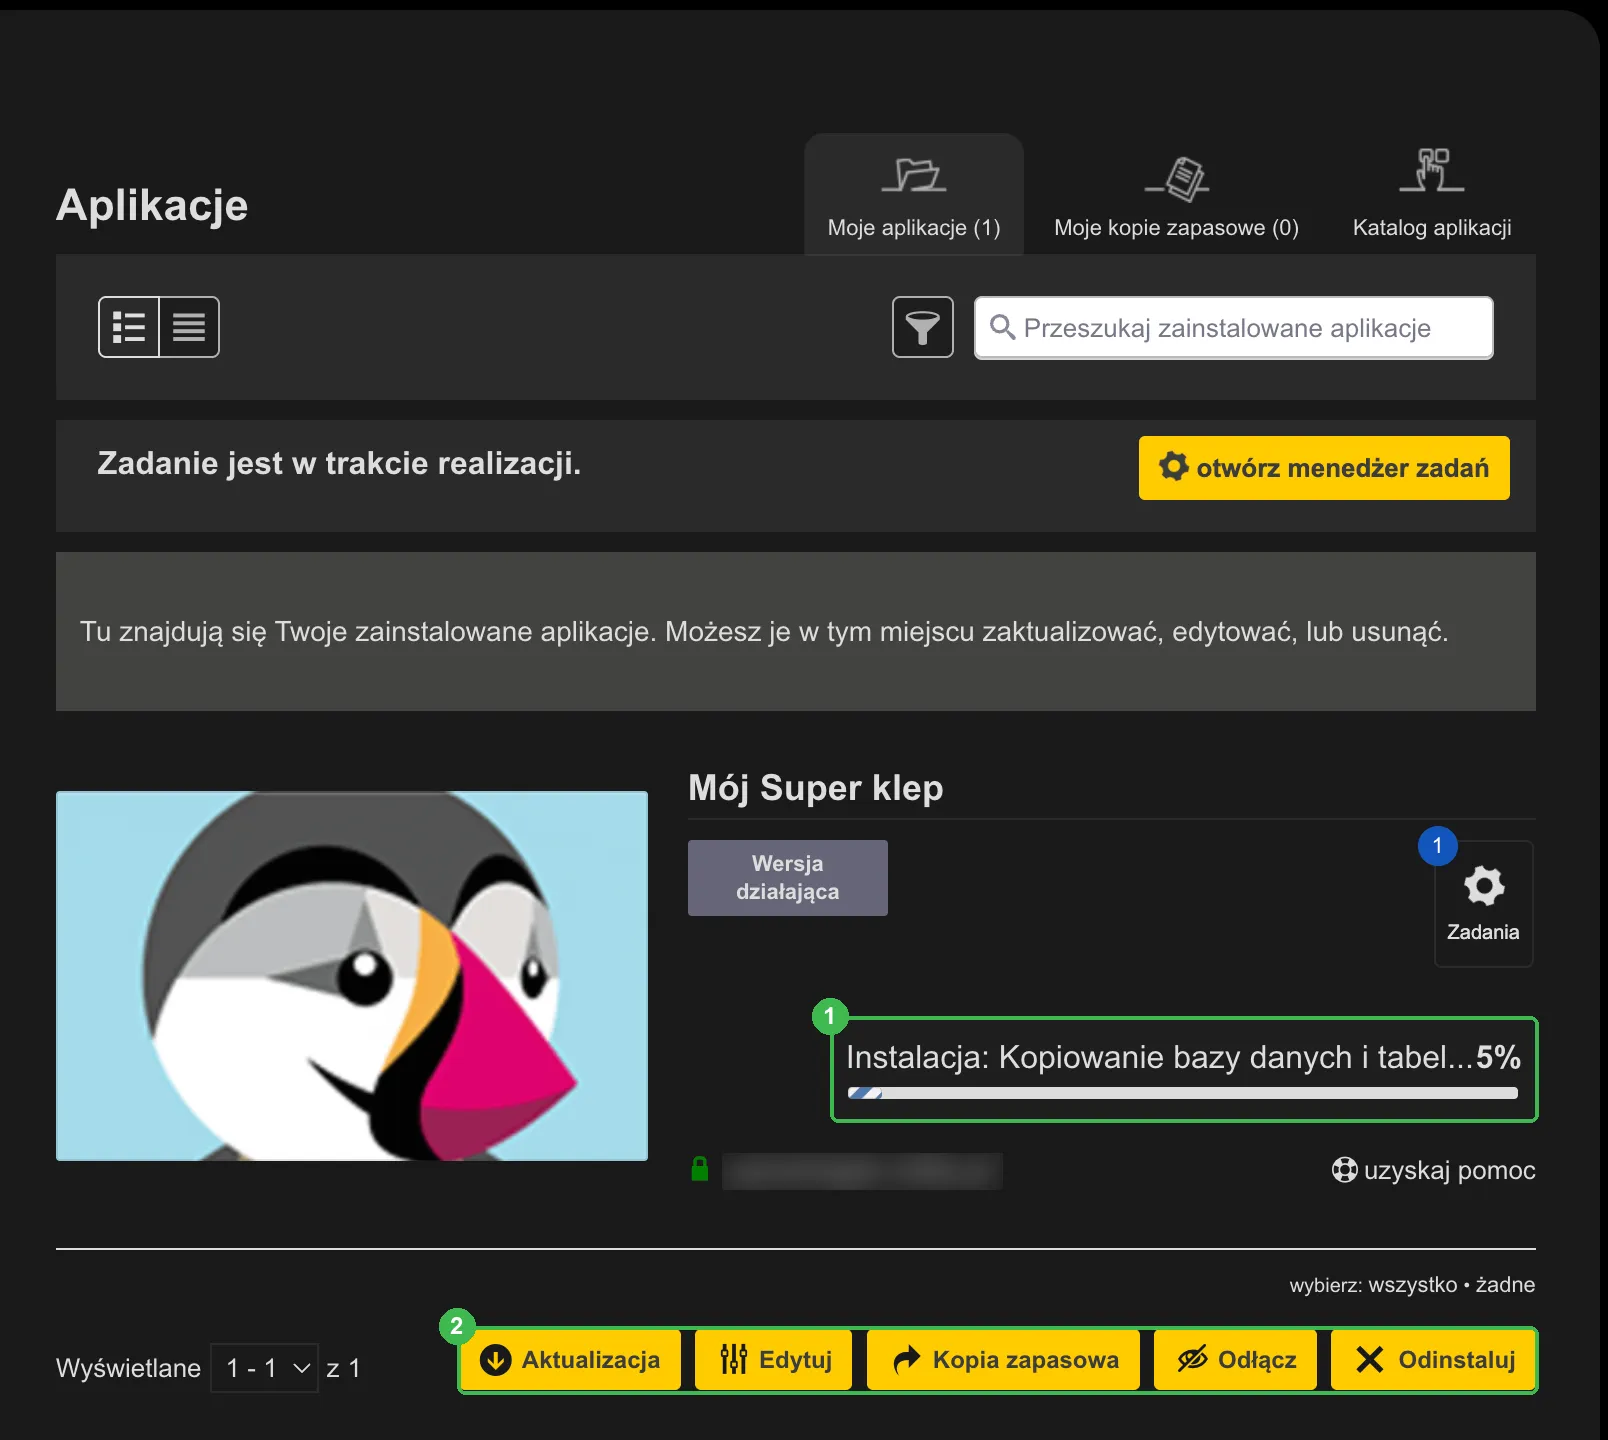Click the installation progress bar
The height and width of the screenshot is (1440, 1608).
coord(1183,1093)
